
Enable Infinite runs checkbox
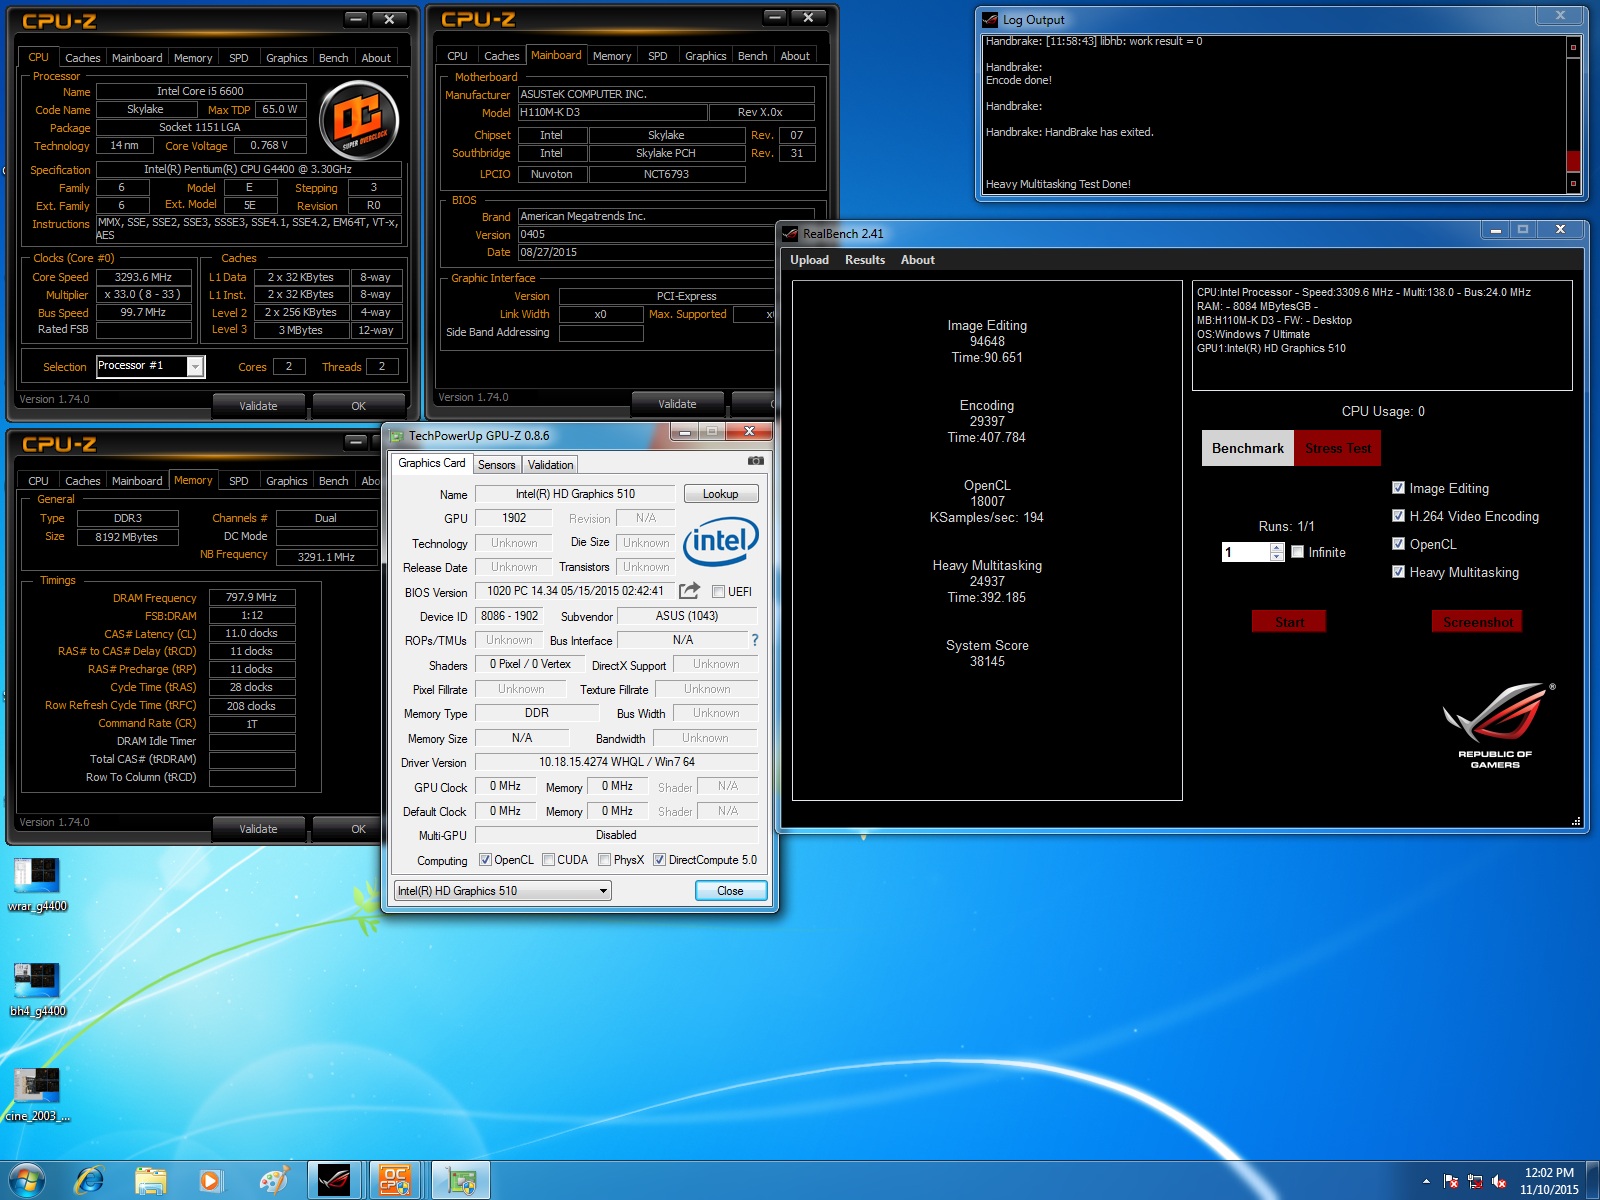point(1297,552)
